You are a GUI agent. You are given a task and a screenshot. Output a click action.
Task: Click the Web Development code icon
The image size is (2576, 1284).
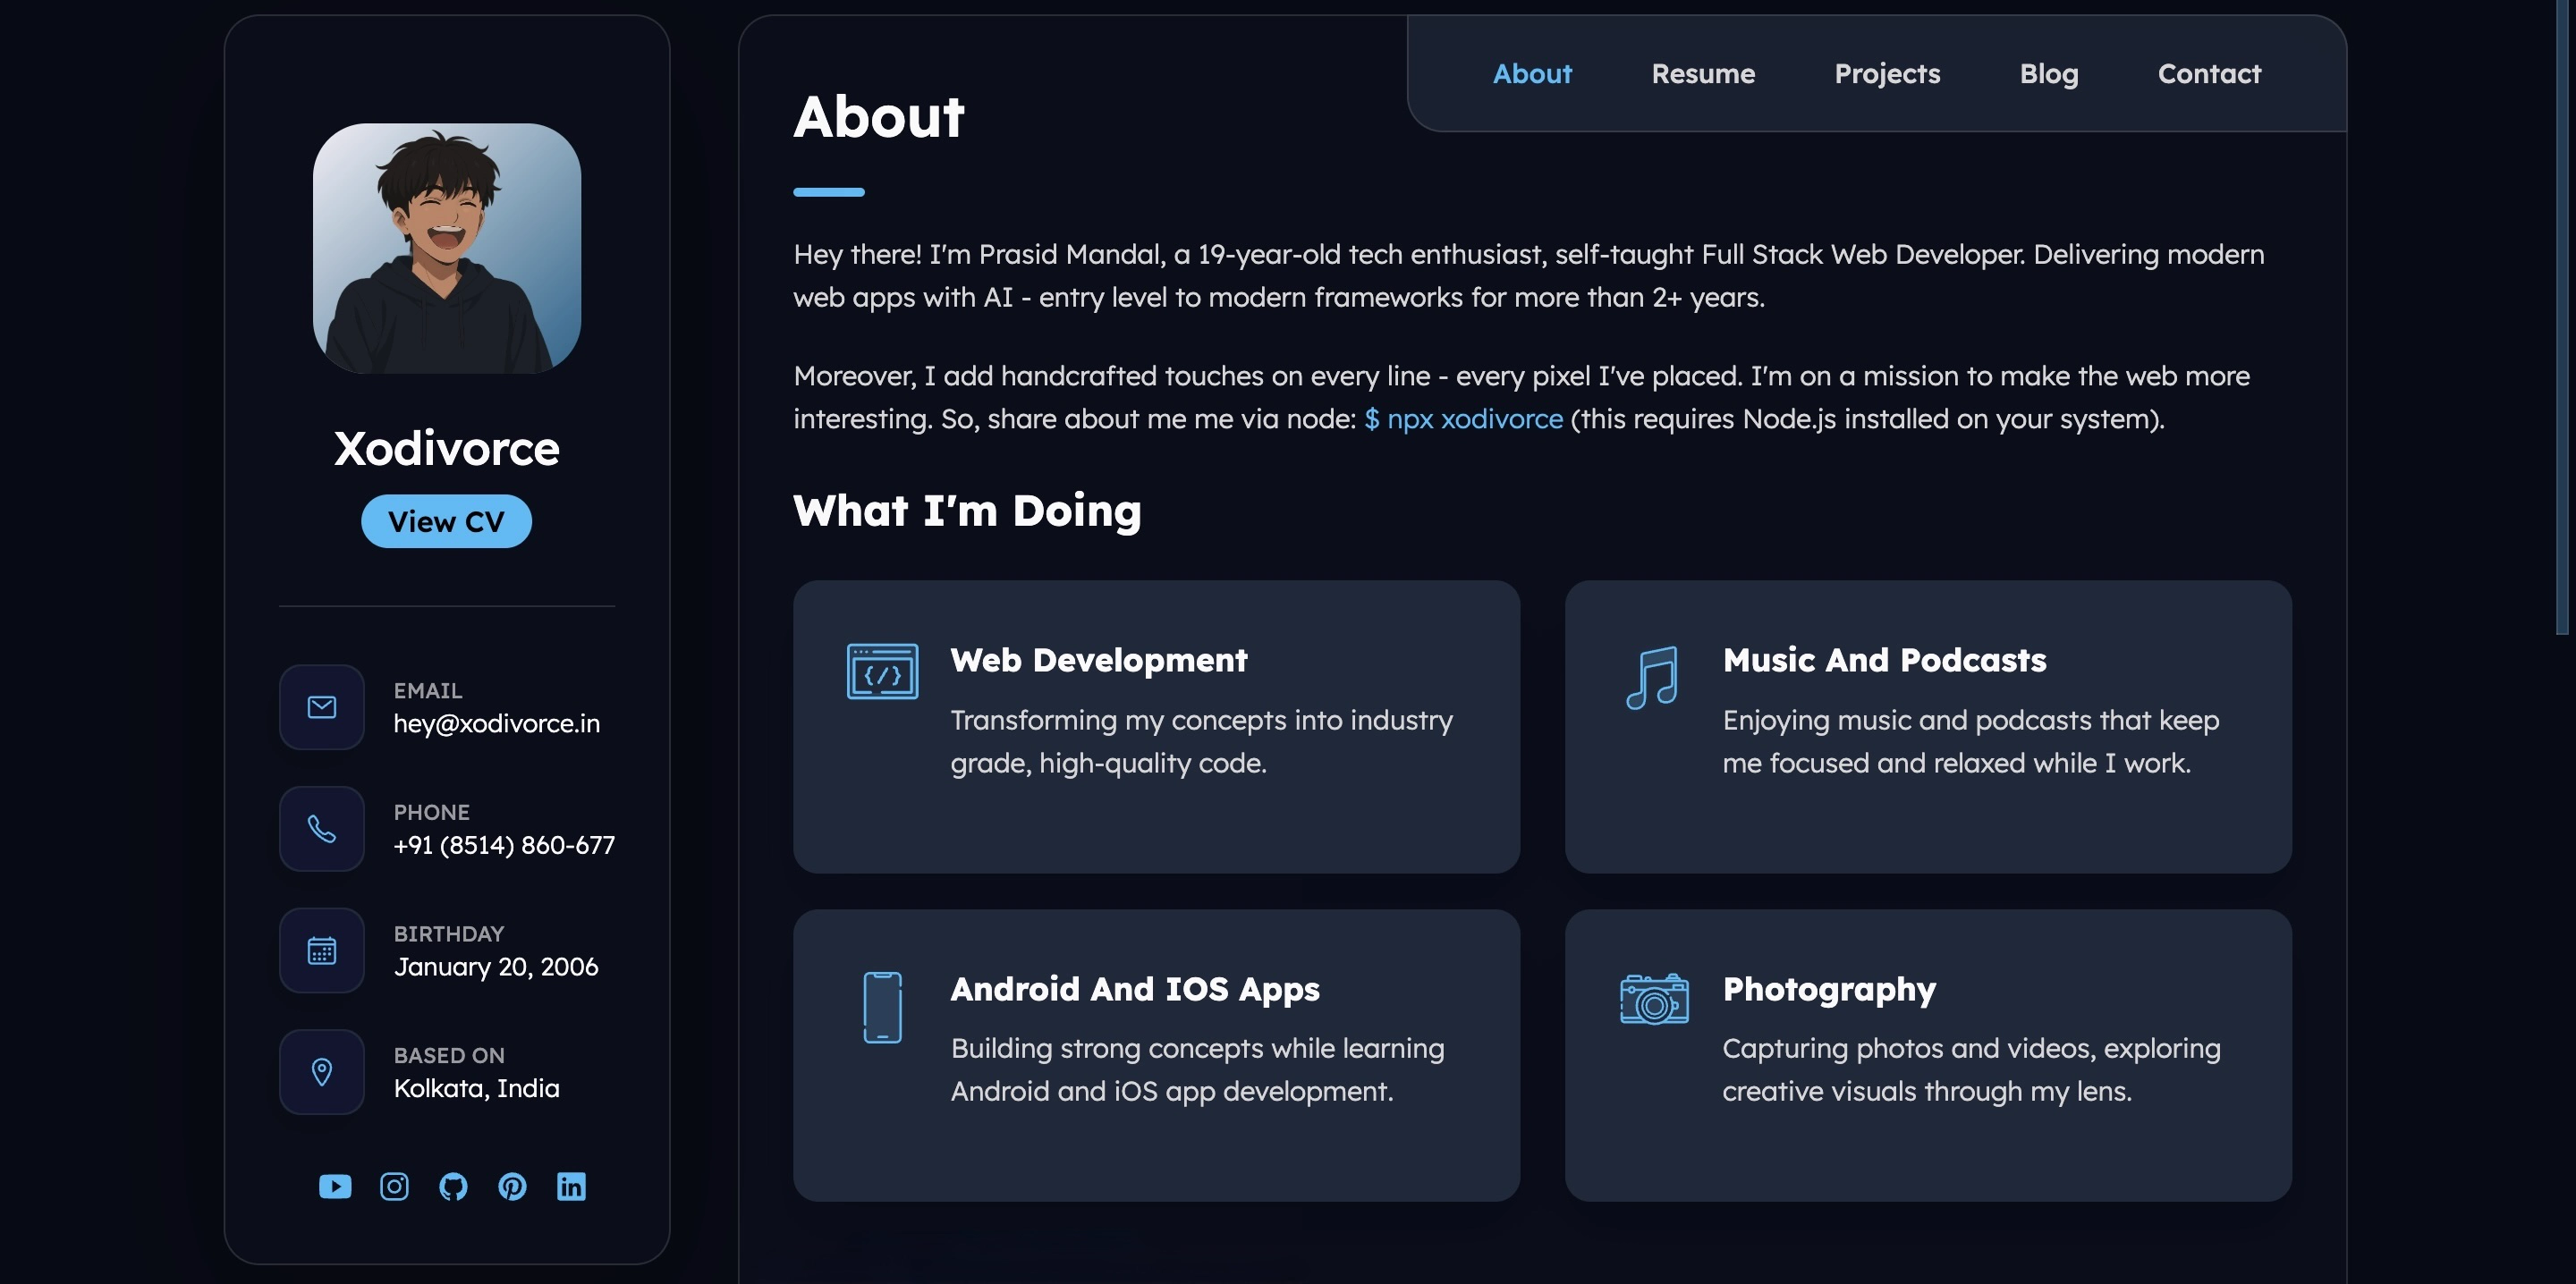[x=882, y=672]
